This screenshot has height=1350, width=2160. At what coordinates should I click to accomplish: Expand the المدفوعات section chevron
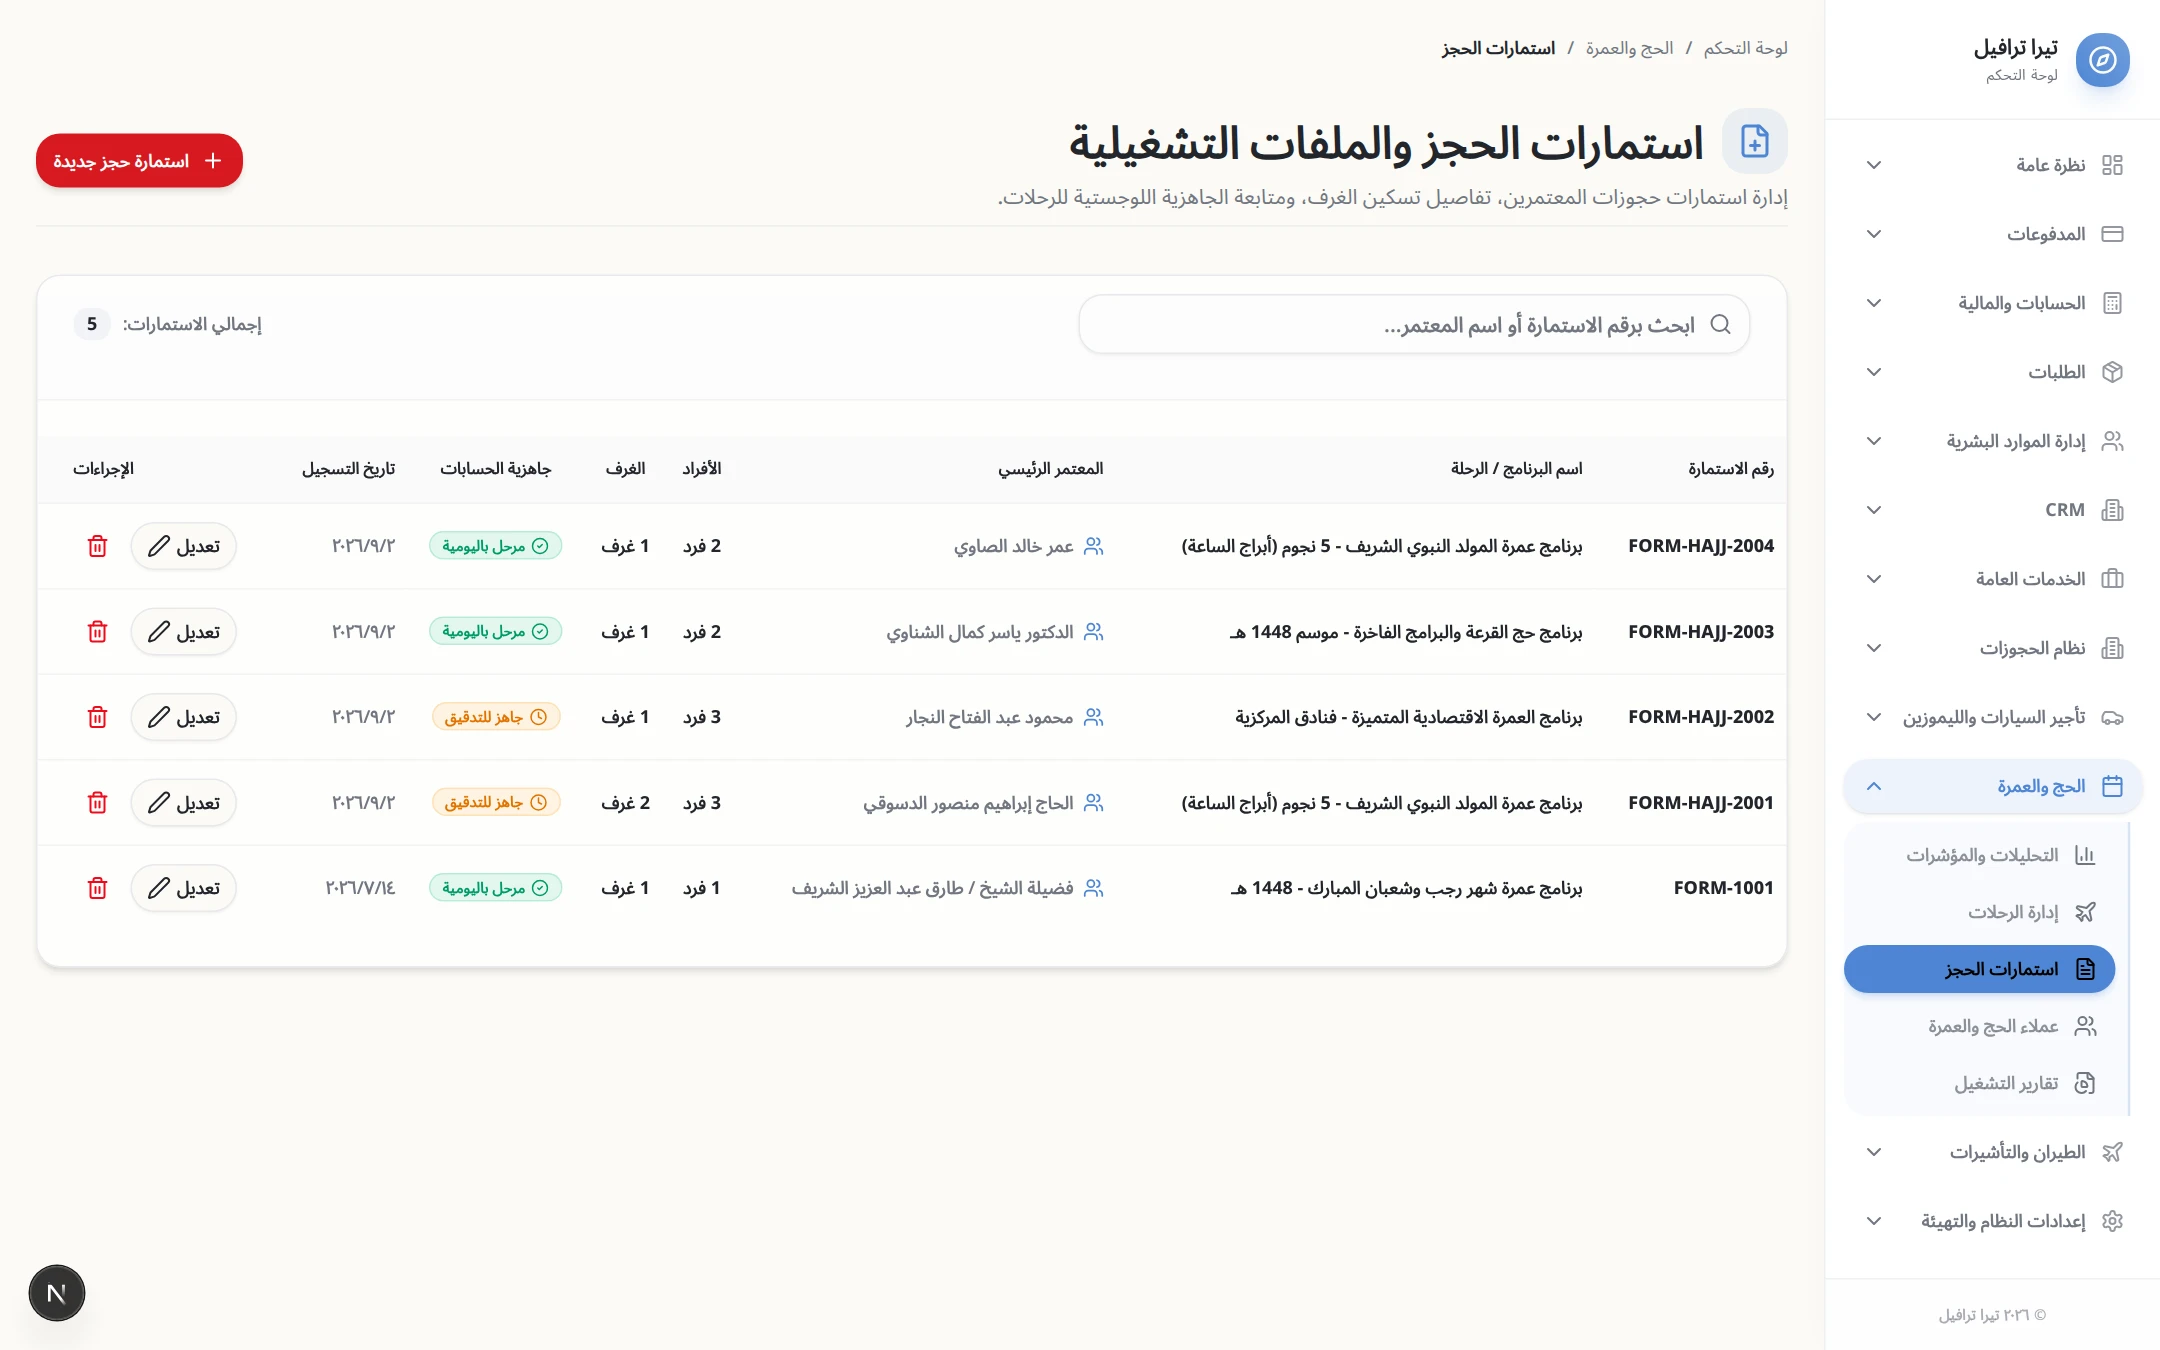pos(1874,234)
